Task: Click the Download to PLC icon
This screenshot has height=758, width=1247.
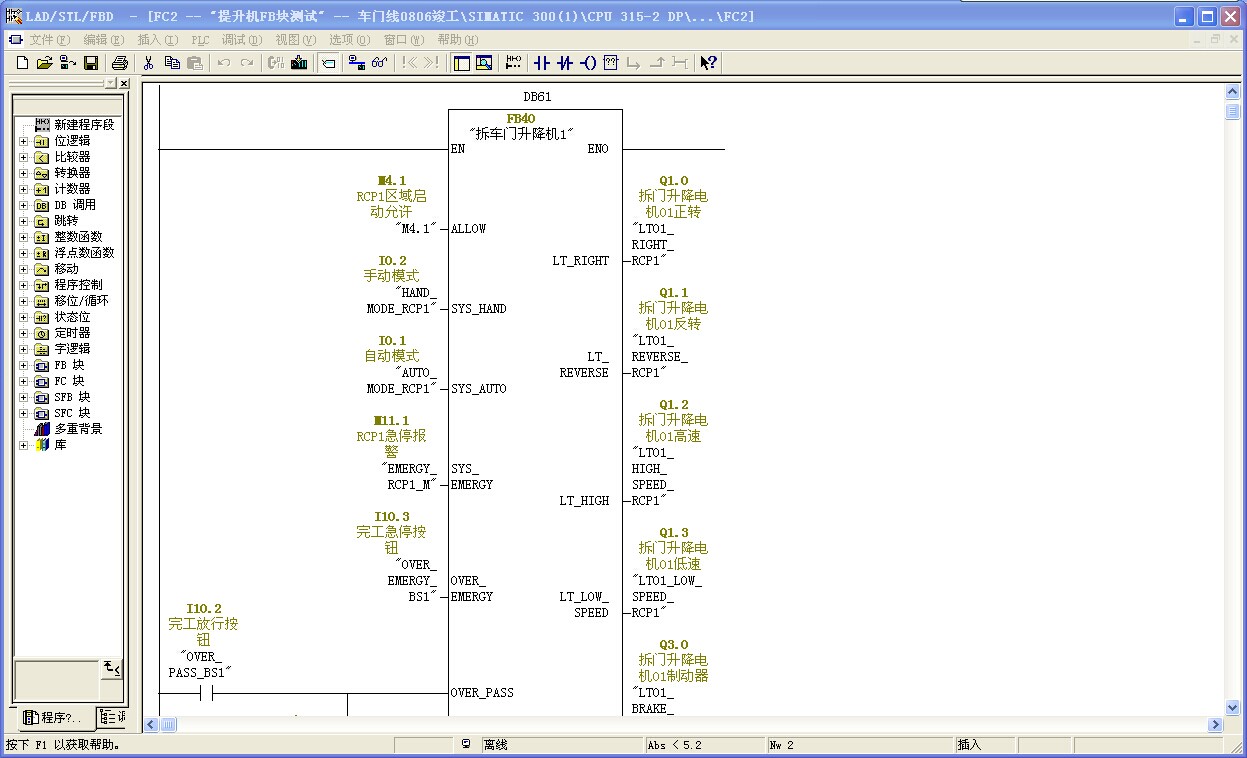Action: [x=299, y=63]
